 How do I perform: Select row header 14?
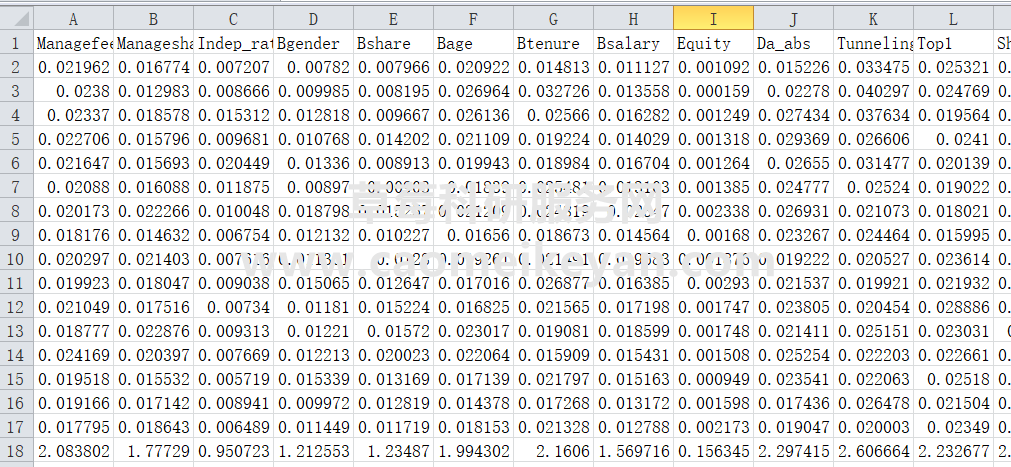(x=17, y=355)
